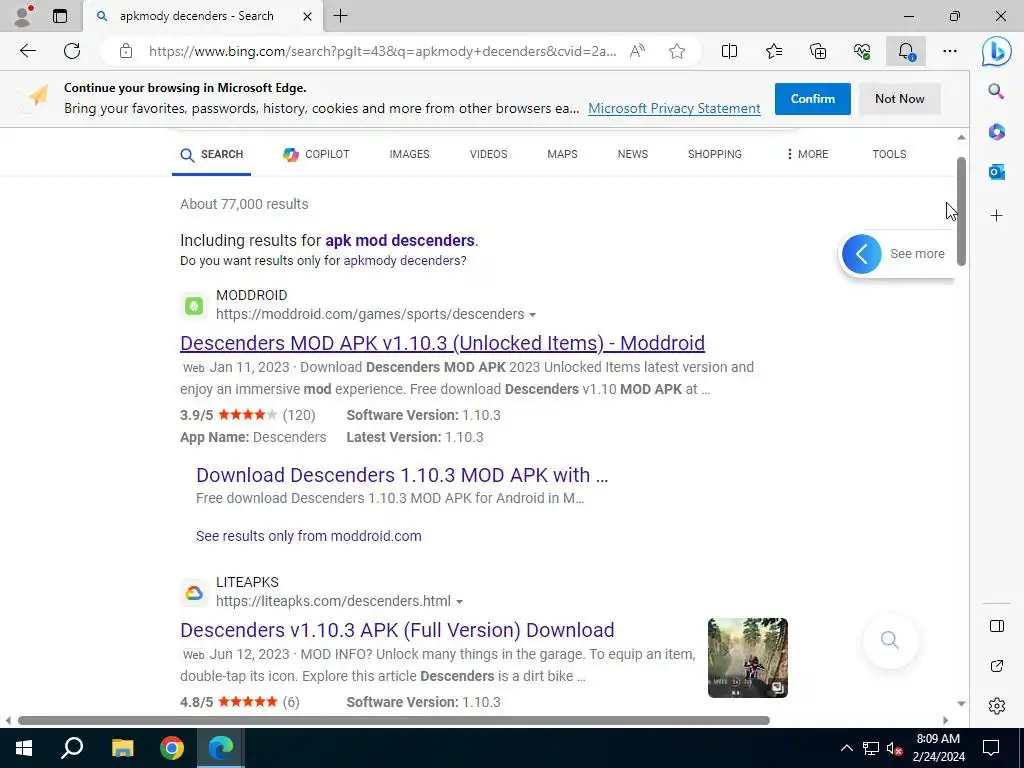The width and height of the screenshot is (1024, 768).
Task: Launch Google Chrome from taskbar
Action: pos(172,748)
